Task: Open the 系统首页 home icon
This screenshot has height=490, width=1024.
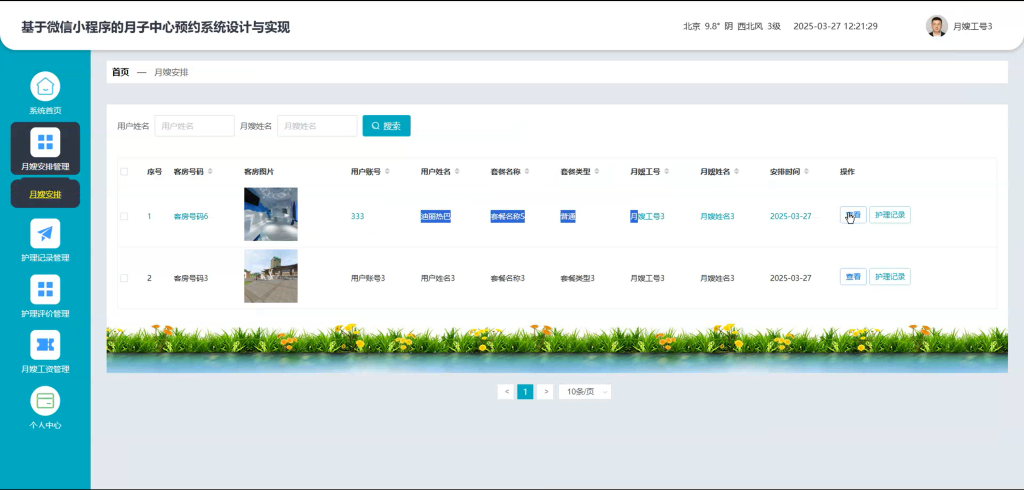Action: point(45,86)
